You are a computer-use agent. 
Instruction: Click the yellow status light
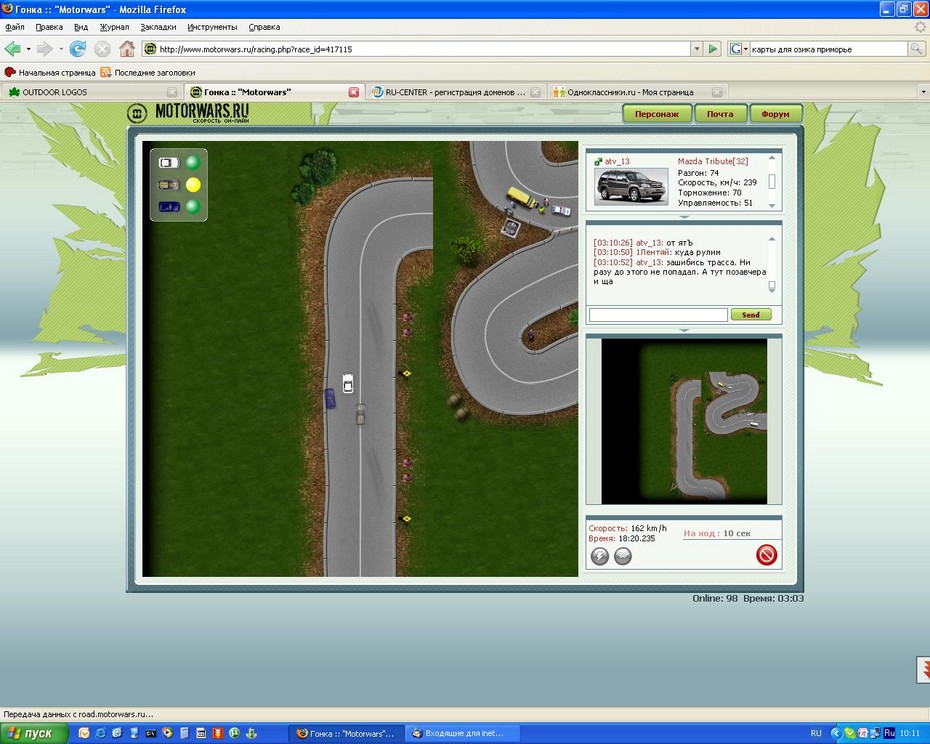click(193, 185)
